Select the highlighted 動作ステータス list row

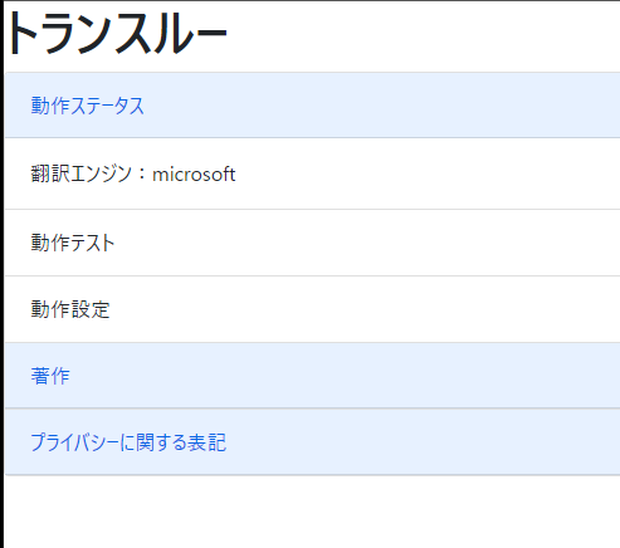tap(312, 105)
